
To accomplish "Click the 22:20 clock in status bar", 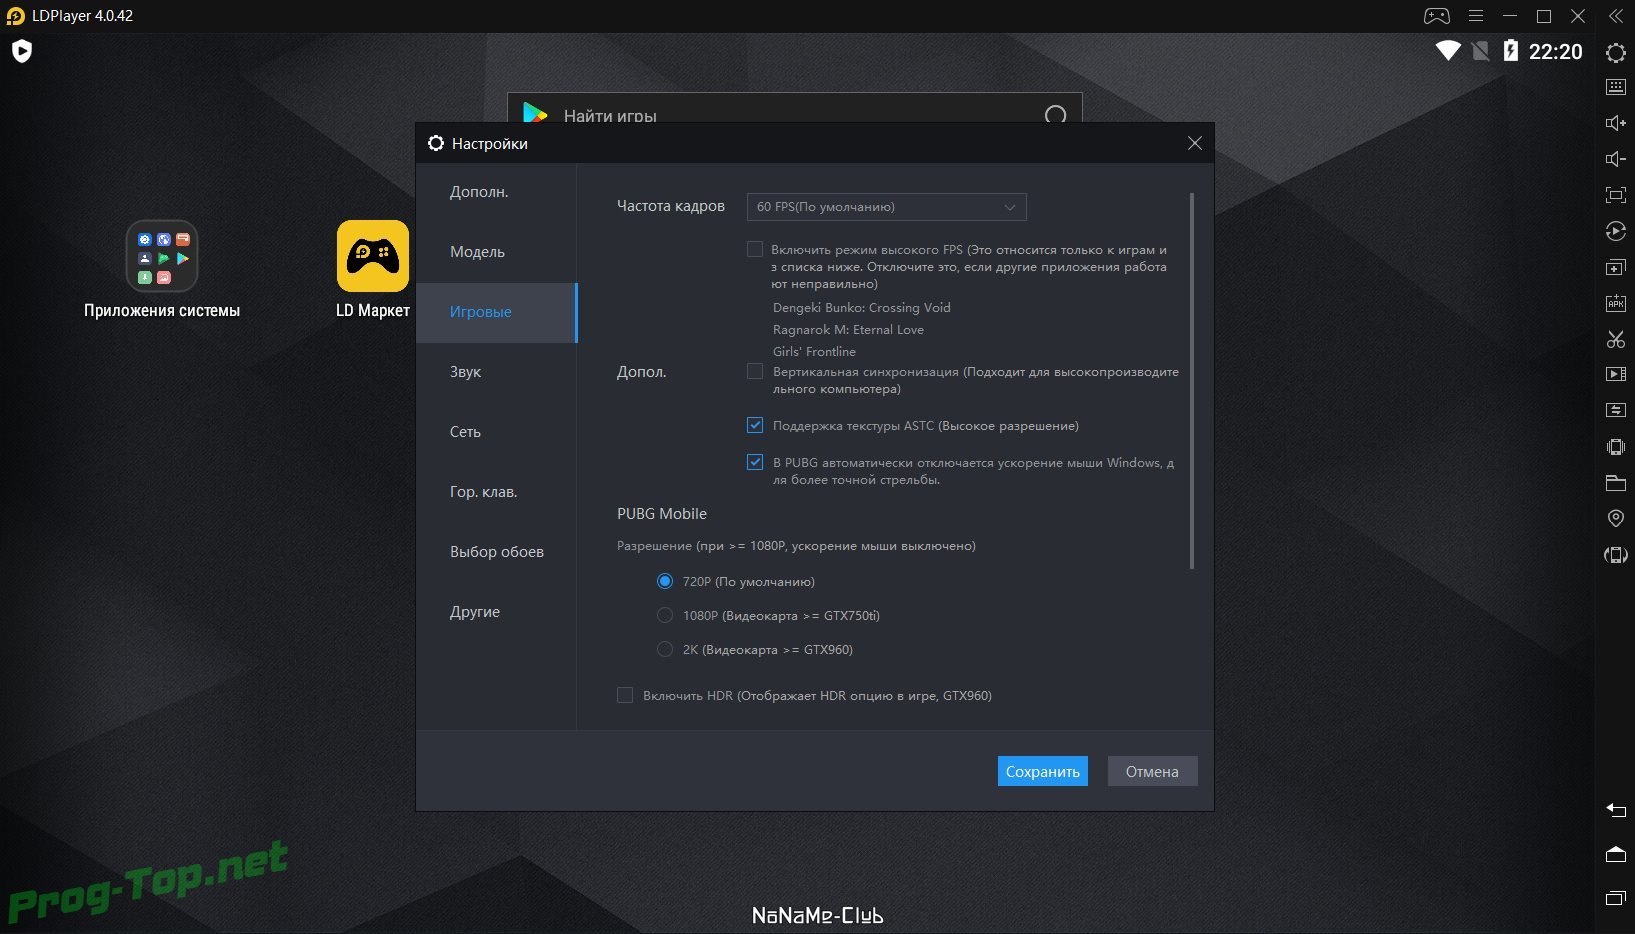I will pyautogui.click(x=1555, y=52).
